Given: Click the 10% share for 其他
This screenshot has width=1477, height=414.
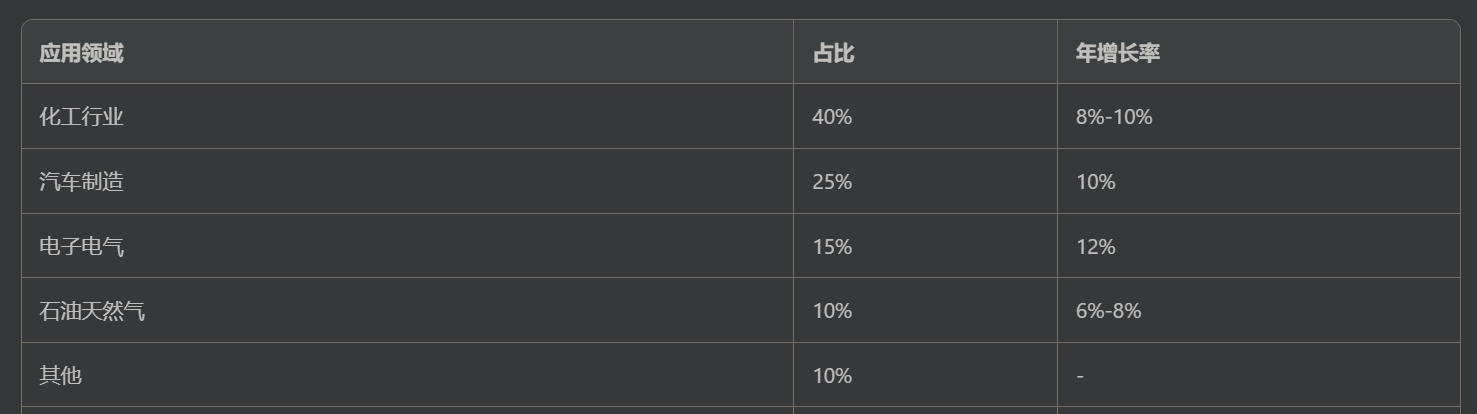Looking at the screenshot, I should 926,375.
